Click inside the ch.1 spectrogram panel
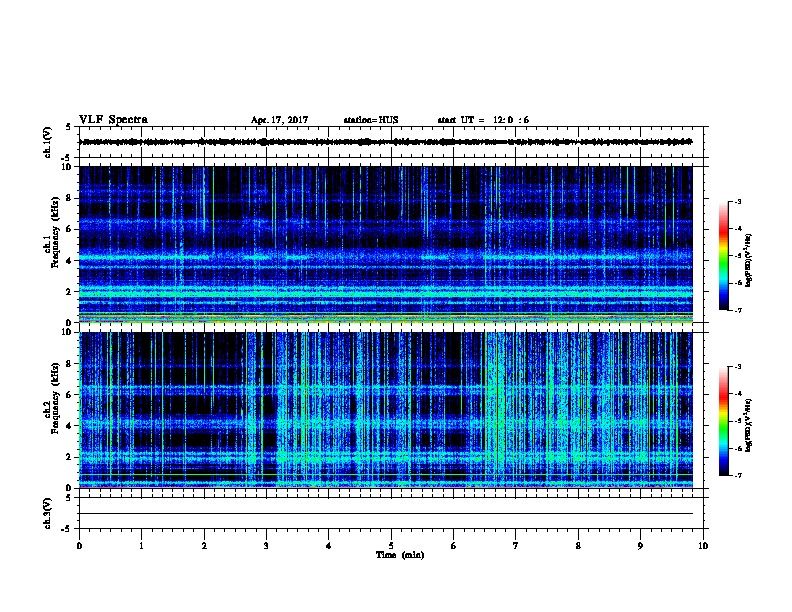This screenshot has width=792, height=612. (386, 244)
